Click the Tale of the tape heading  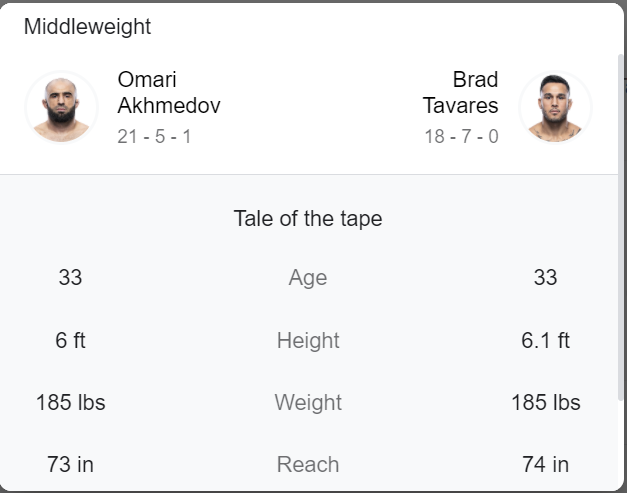tap(308, 219)
